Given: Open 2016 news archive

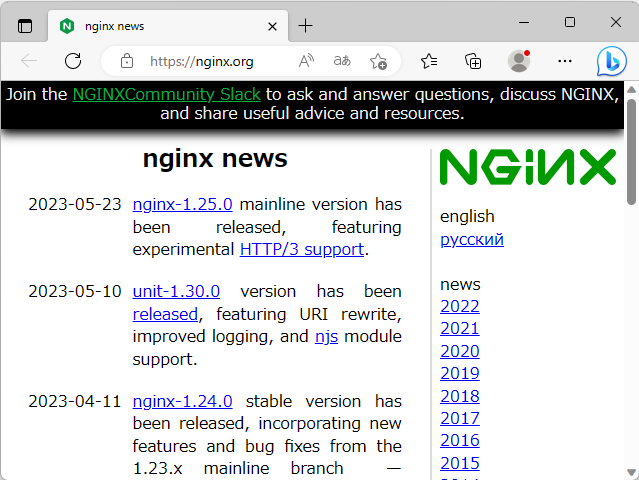Looking at the screenshot, I should tap(460, 440).
